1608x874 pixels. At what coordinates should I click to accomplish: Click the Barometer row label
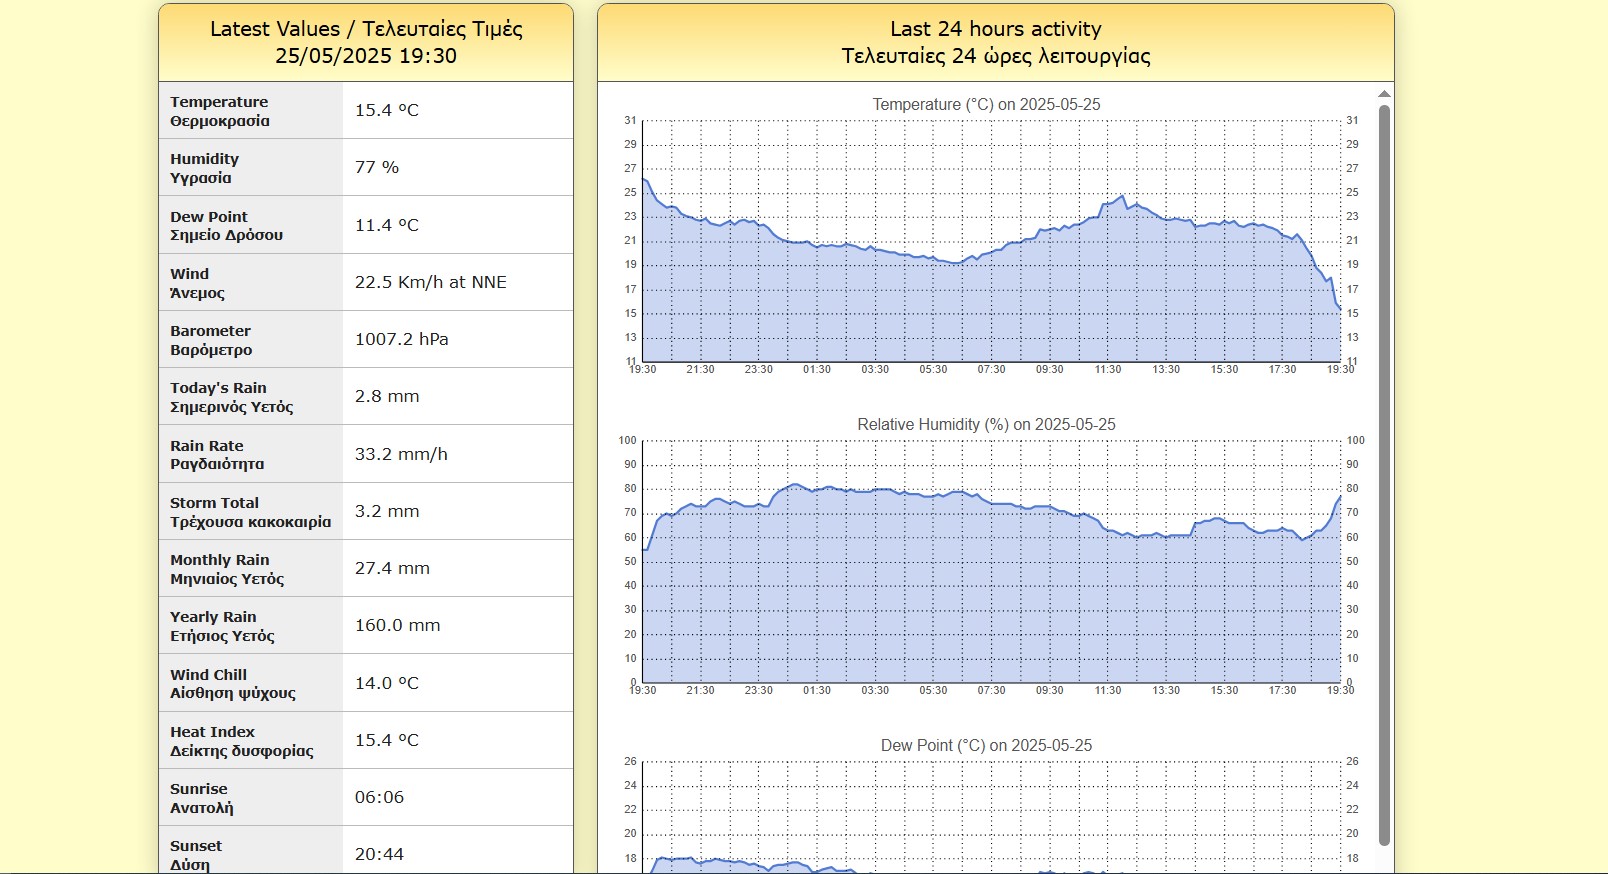(211, 340)
